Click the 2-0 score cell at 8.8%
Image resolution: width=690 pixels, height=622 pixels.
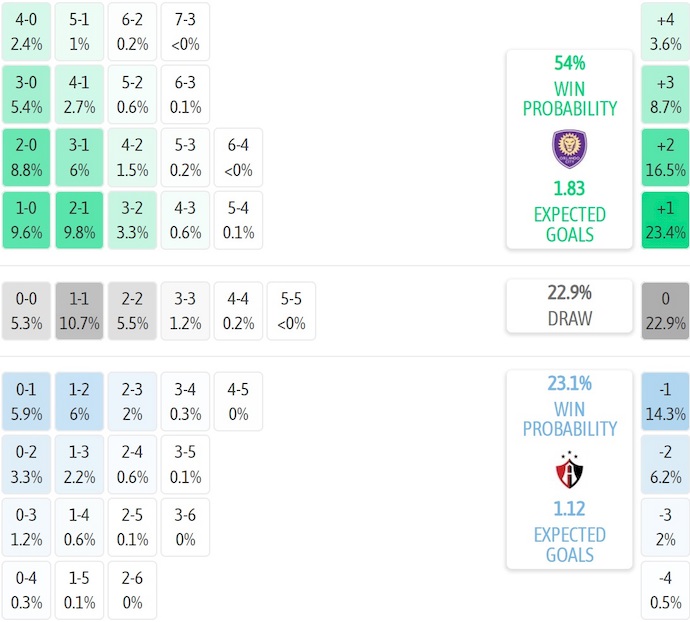pos(26,157)
